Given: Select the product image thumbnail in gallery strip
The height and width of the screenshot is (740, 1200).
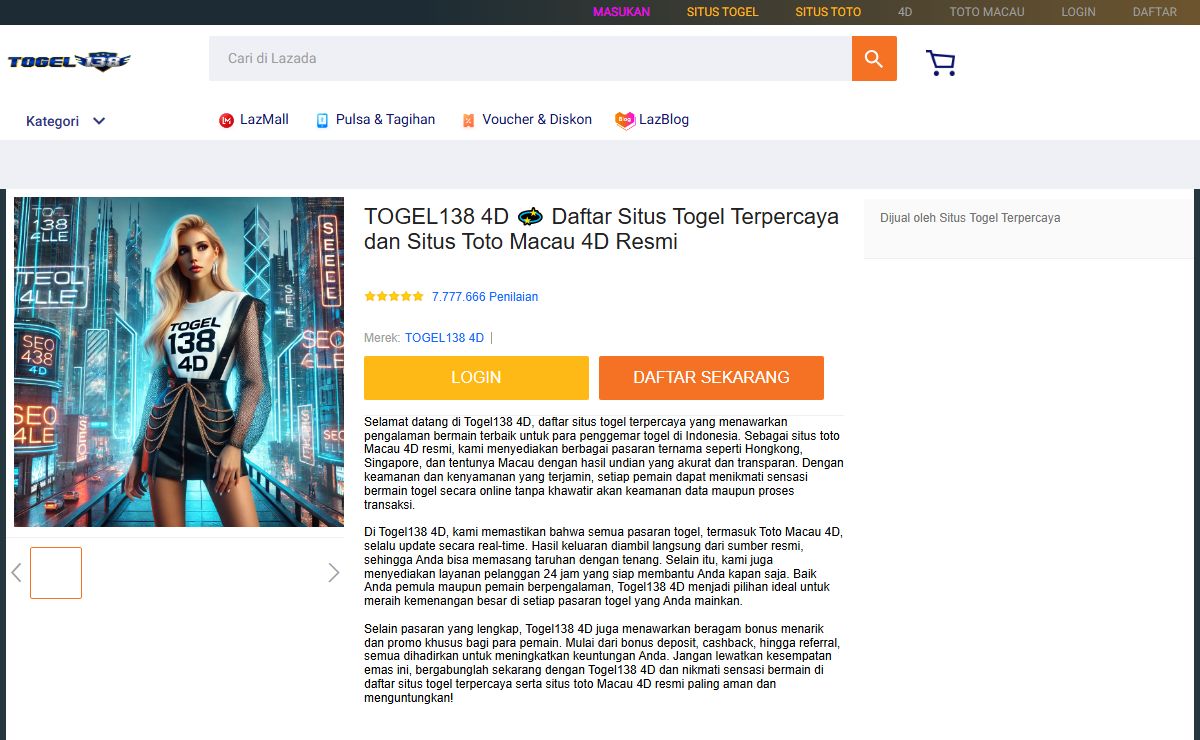Looking at the screenshot, I should (x=56, y=573).
